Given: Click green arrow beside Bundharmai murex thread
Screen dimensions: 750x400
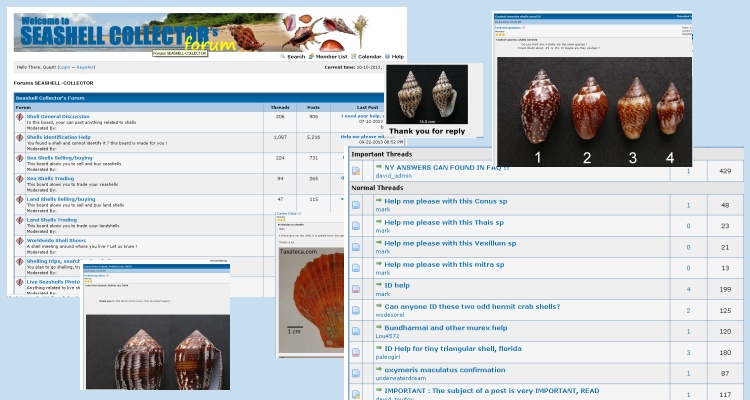Looking at the screenshot, I should point(379,328).
